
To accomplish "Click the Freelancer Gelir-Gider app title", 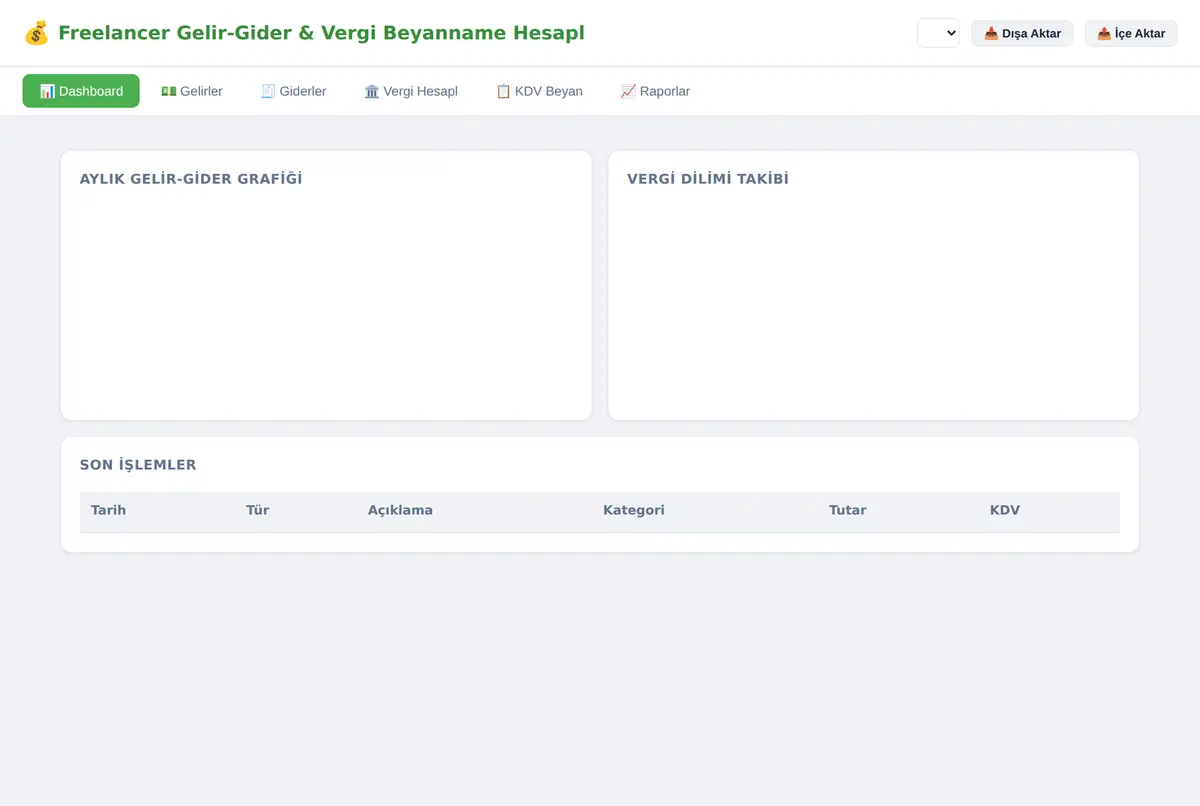I will pos(321,33).
